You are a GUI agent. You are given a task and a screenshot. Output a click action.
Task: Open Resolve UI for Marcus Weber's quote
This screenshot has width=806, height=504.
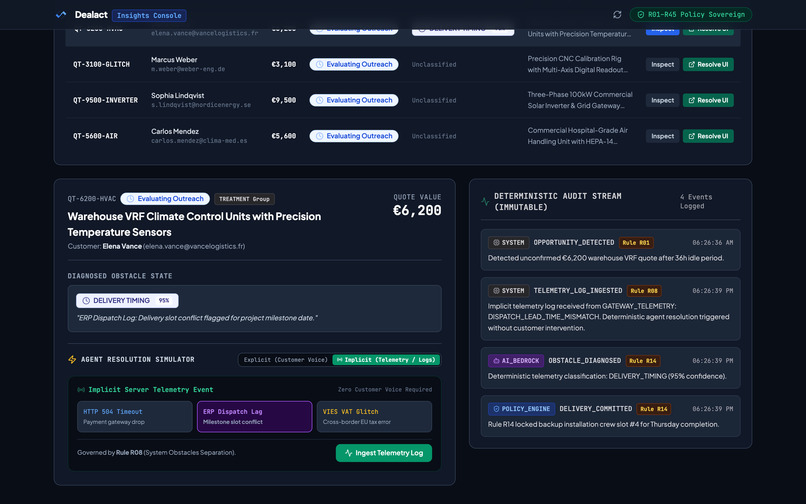click(708, 64)
